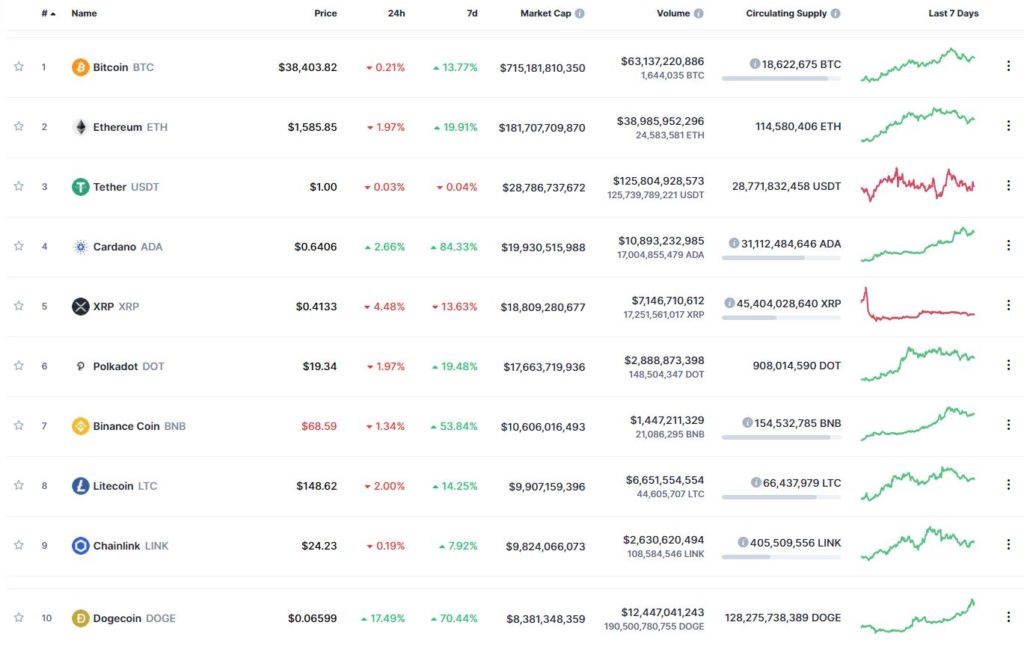
Task: Open the Litecoin row options menu
Action: click(1008, 485)
